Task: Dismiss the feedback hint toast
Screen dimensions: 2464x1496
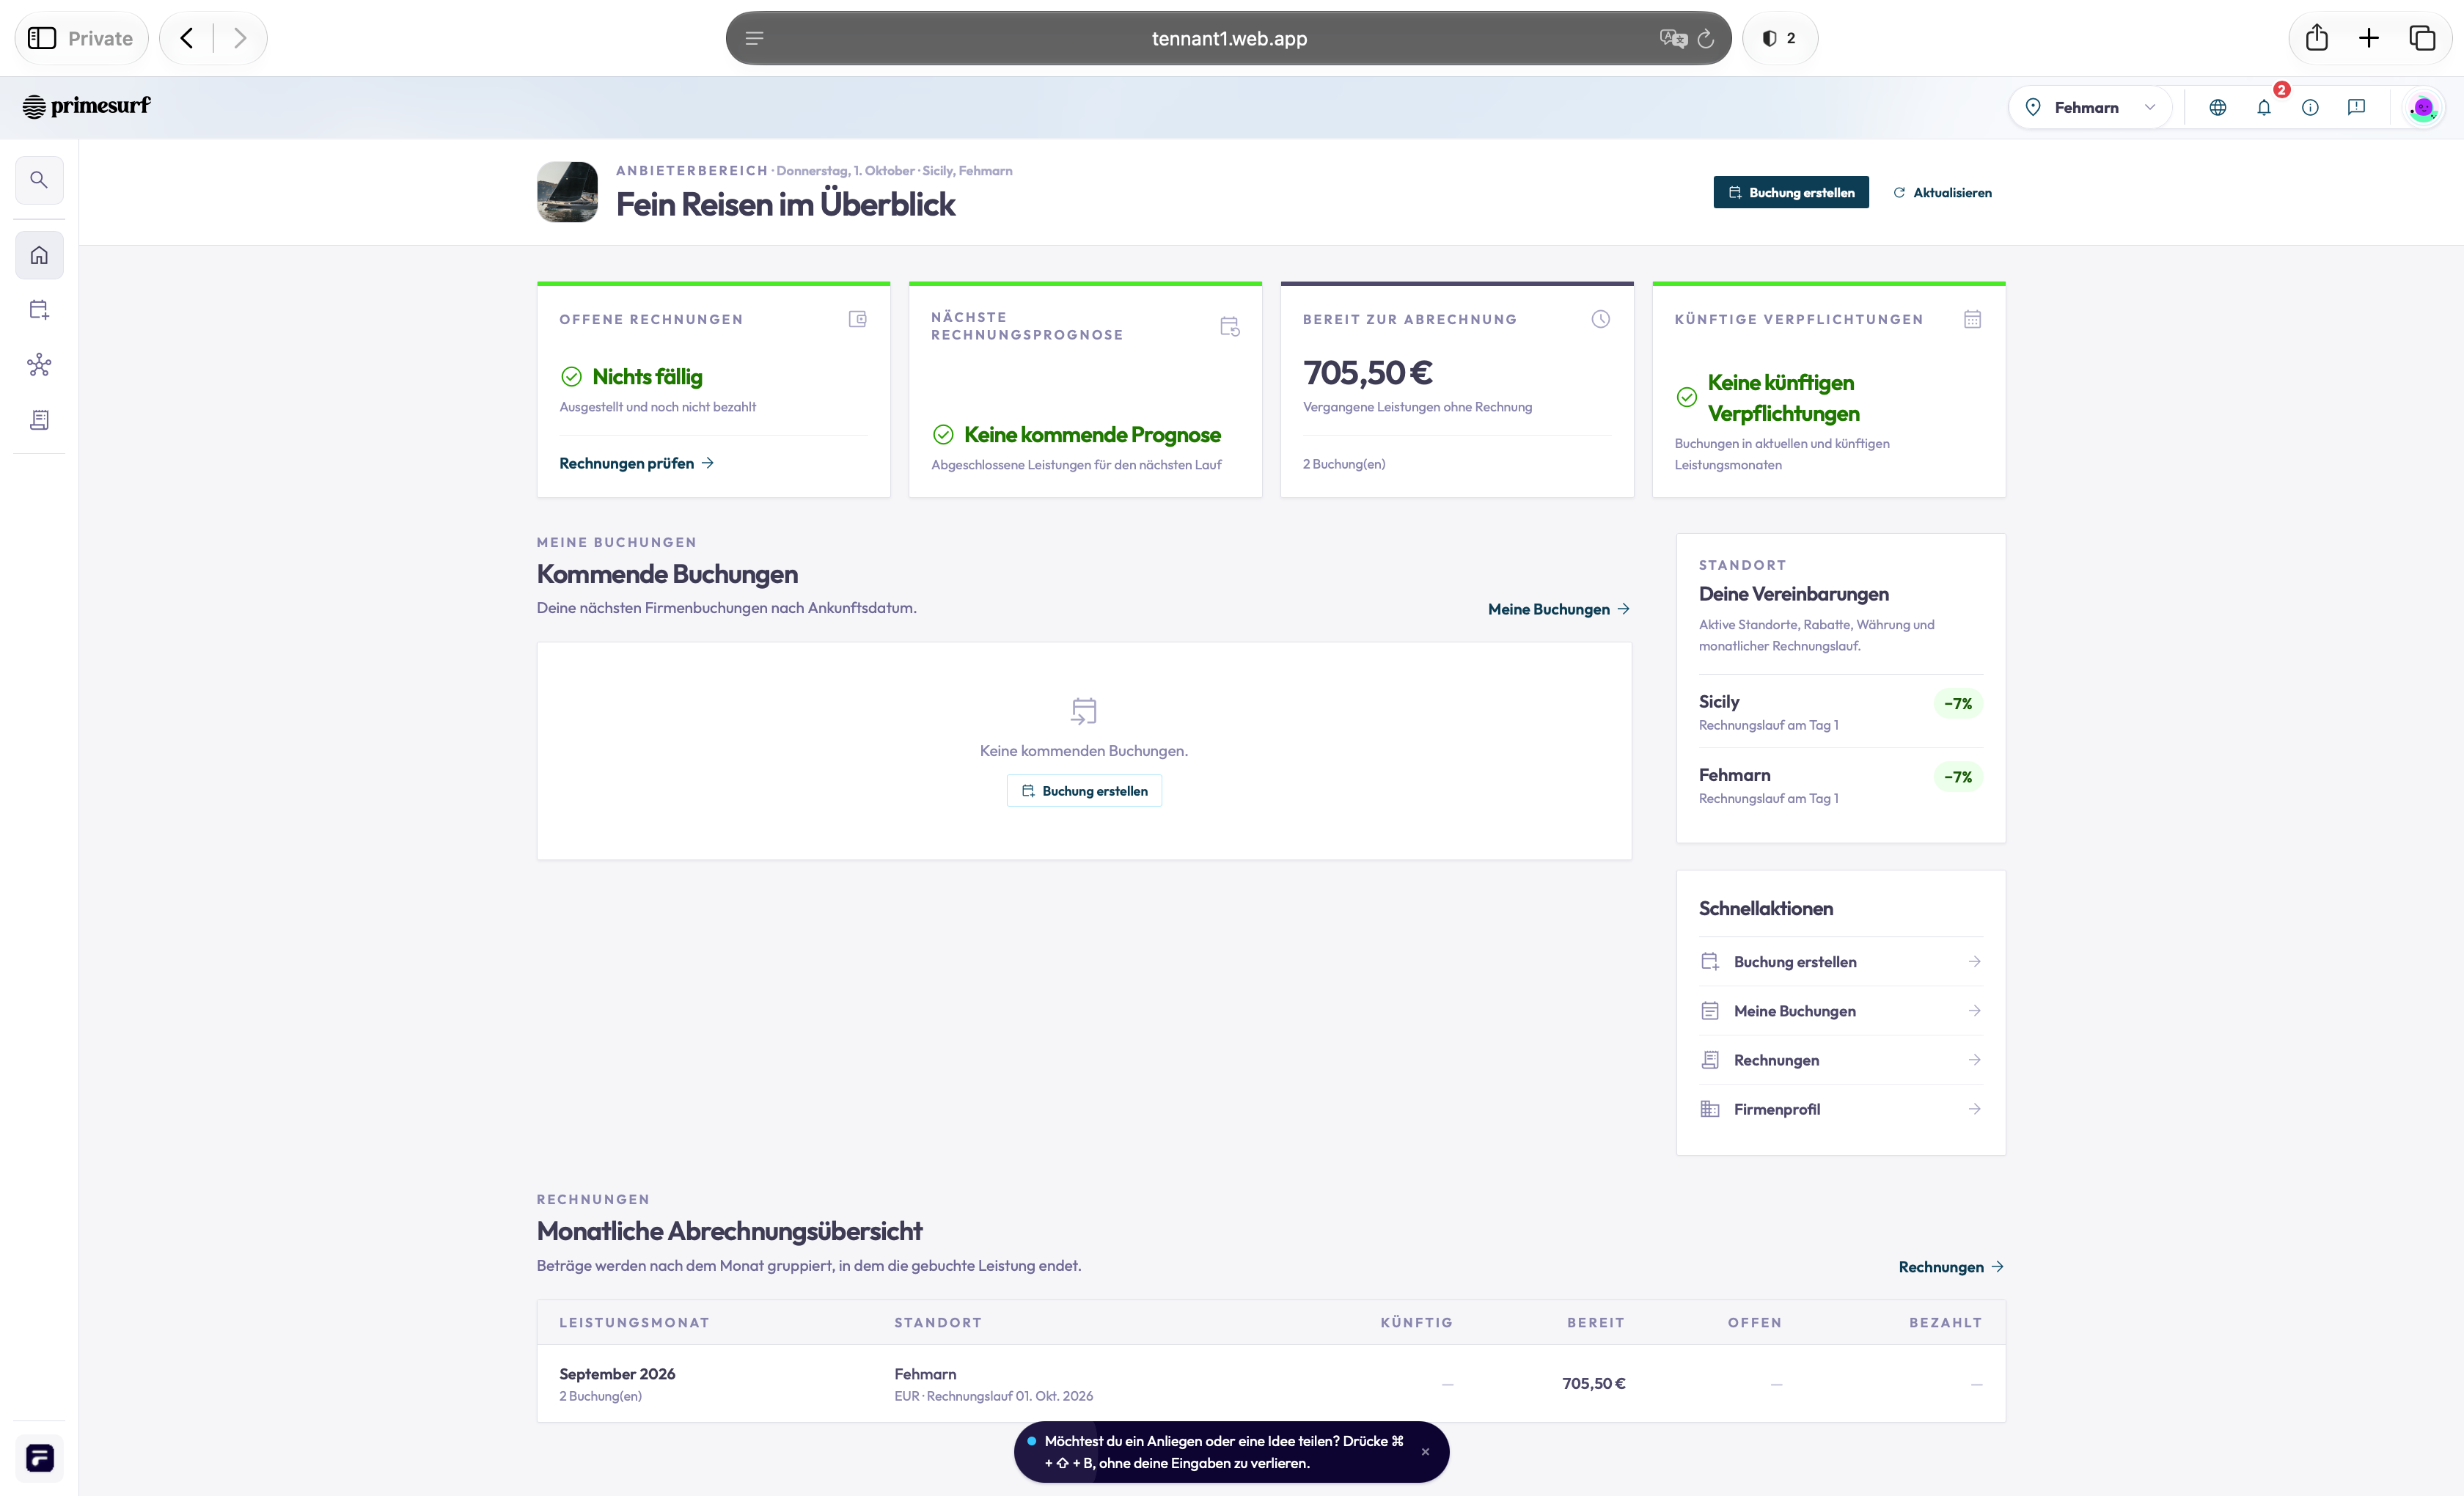Action: click(1425, 1452)
